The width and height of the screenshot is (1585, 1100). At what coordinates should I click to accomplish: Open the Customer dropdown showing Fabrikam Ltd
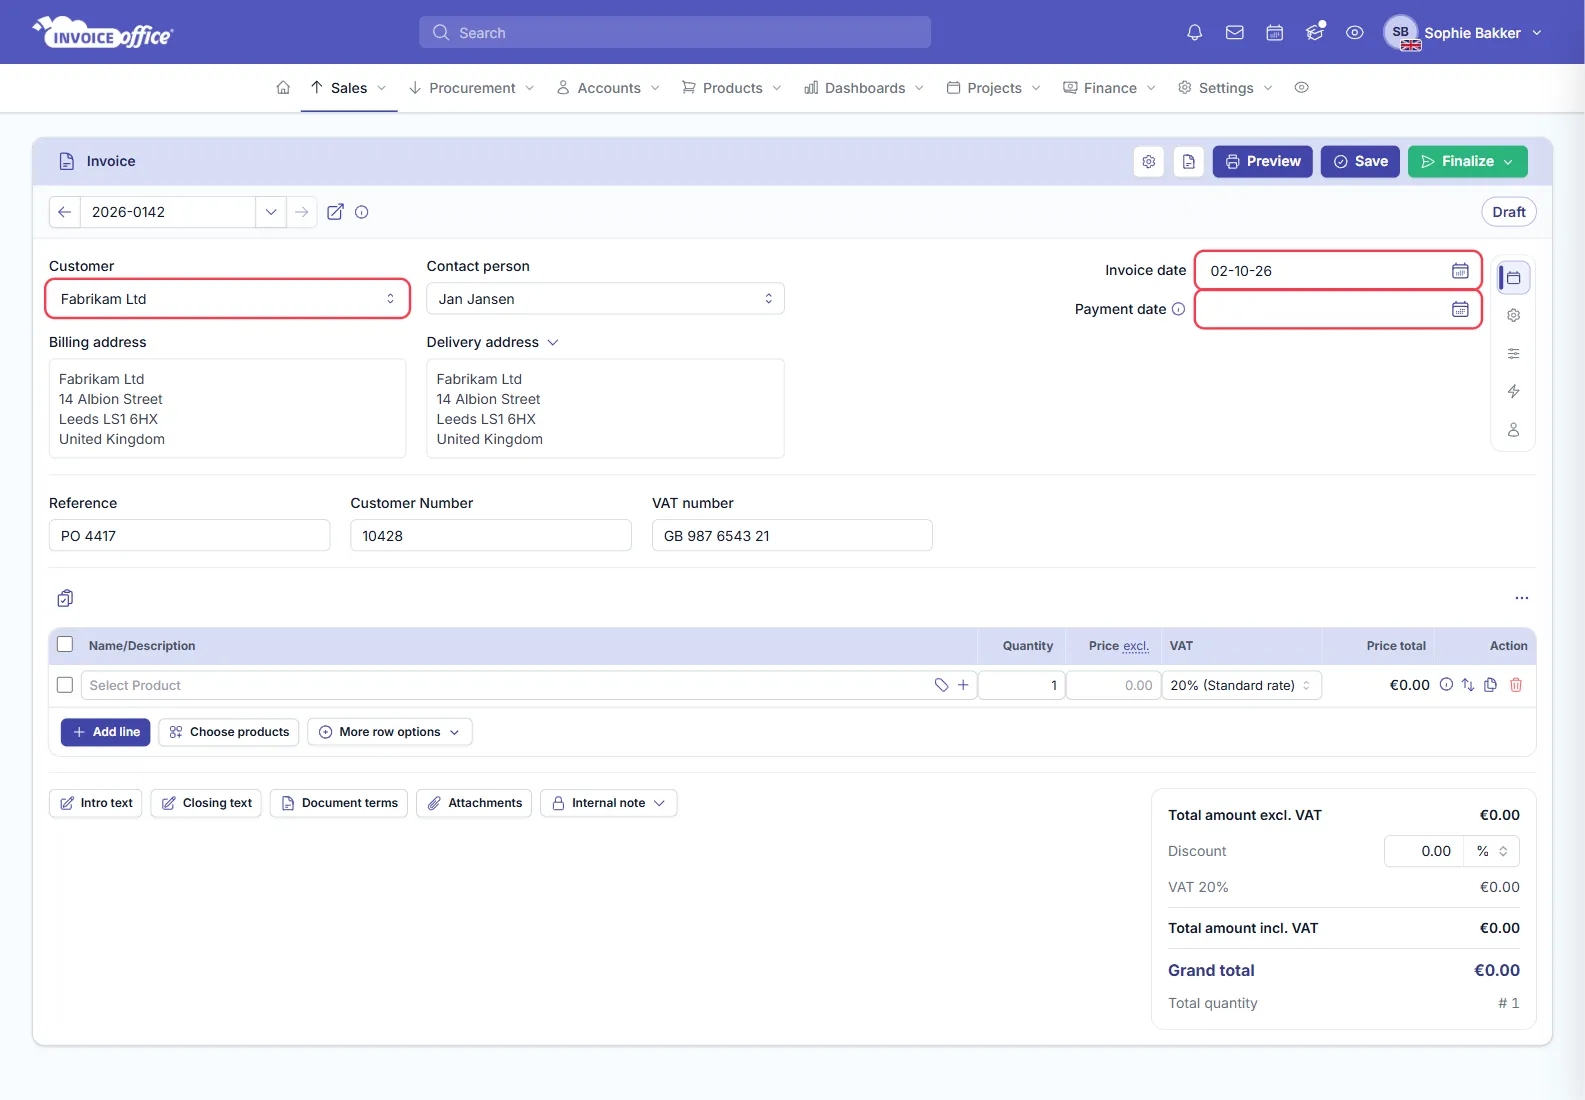pyautogui.click(x=228, y=299)
